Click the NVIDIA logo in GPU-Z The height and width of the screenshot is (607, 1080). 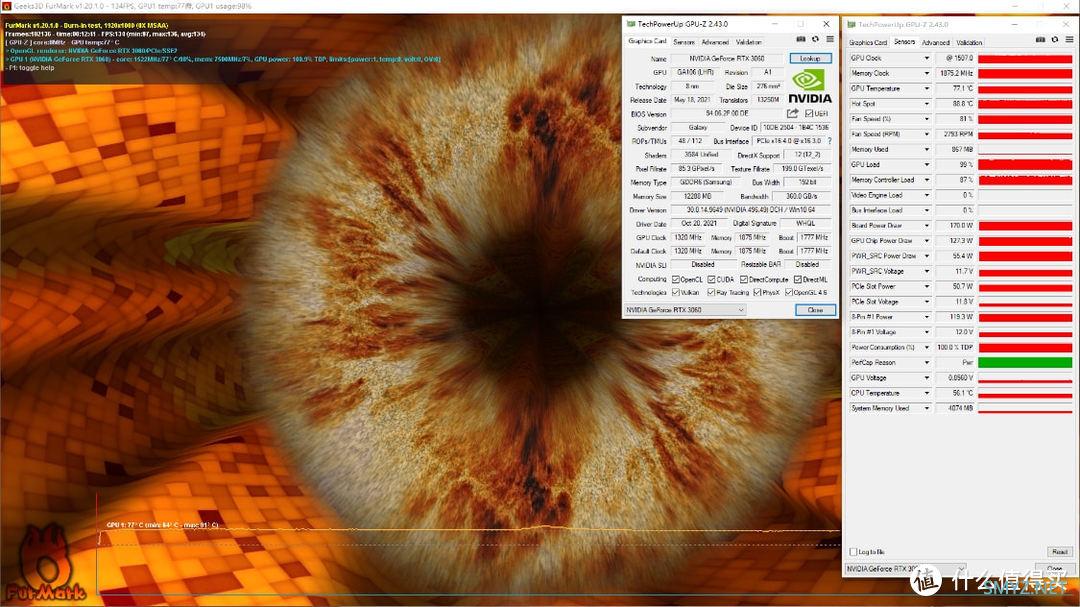(809, 87)
